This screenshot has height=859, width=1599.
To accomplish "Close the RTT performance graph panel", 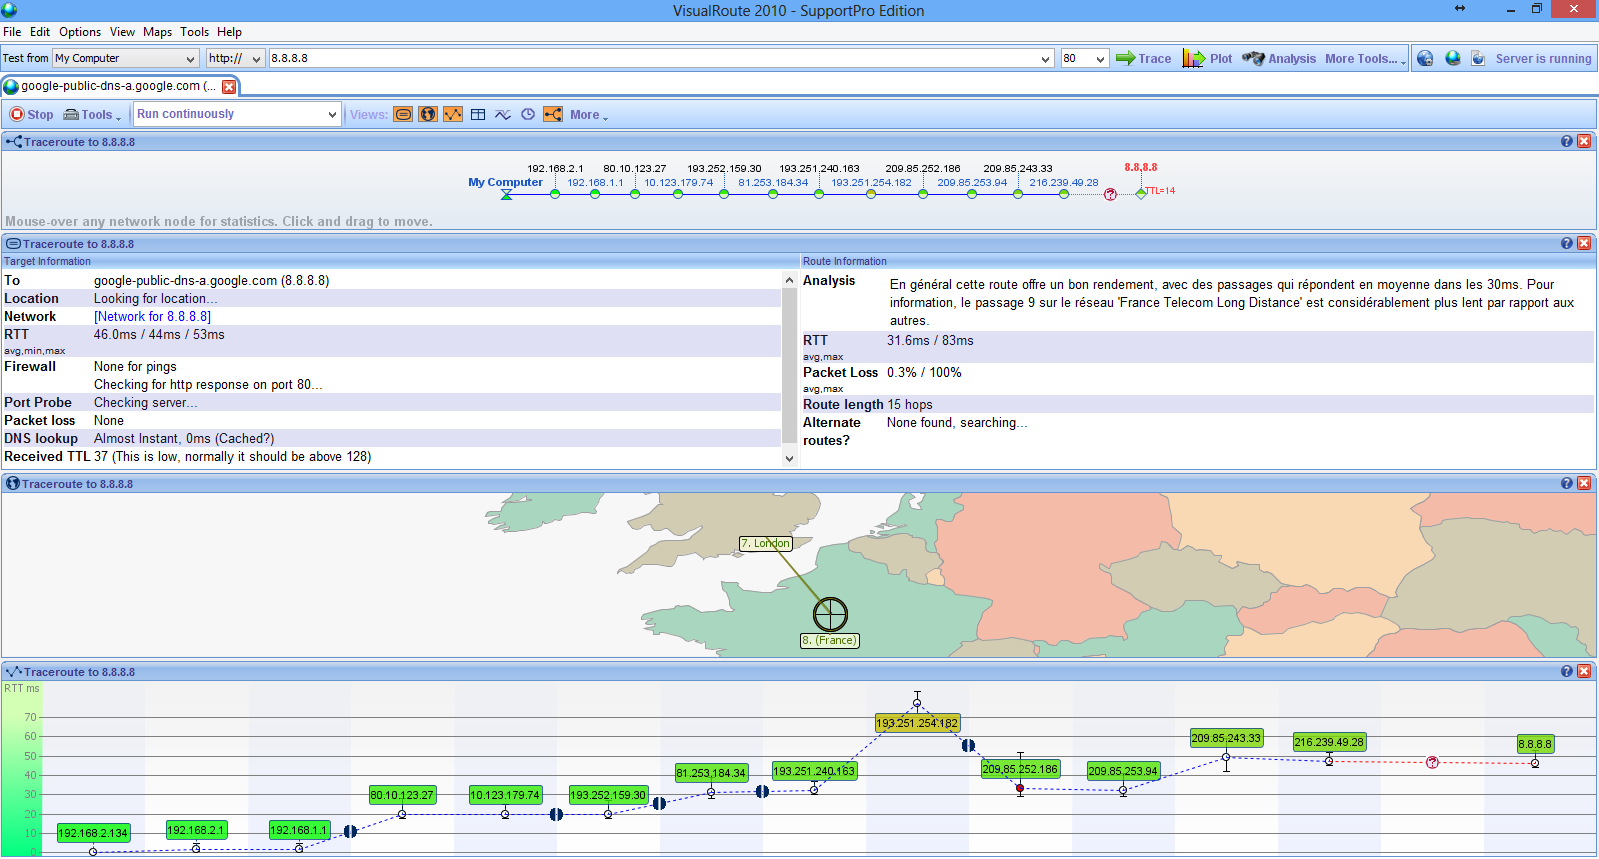I will click(x=1584, y=671).
